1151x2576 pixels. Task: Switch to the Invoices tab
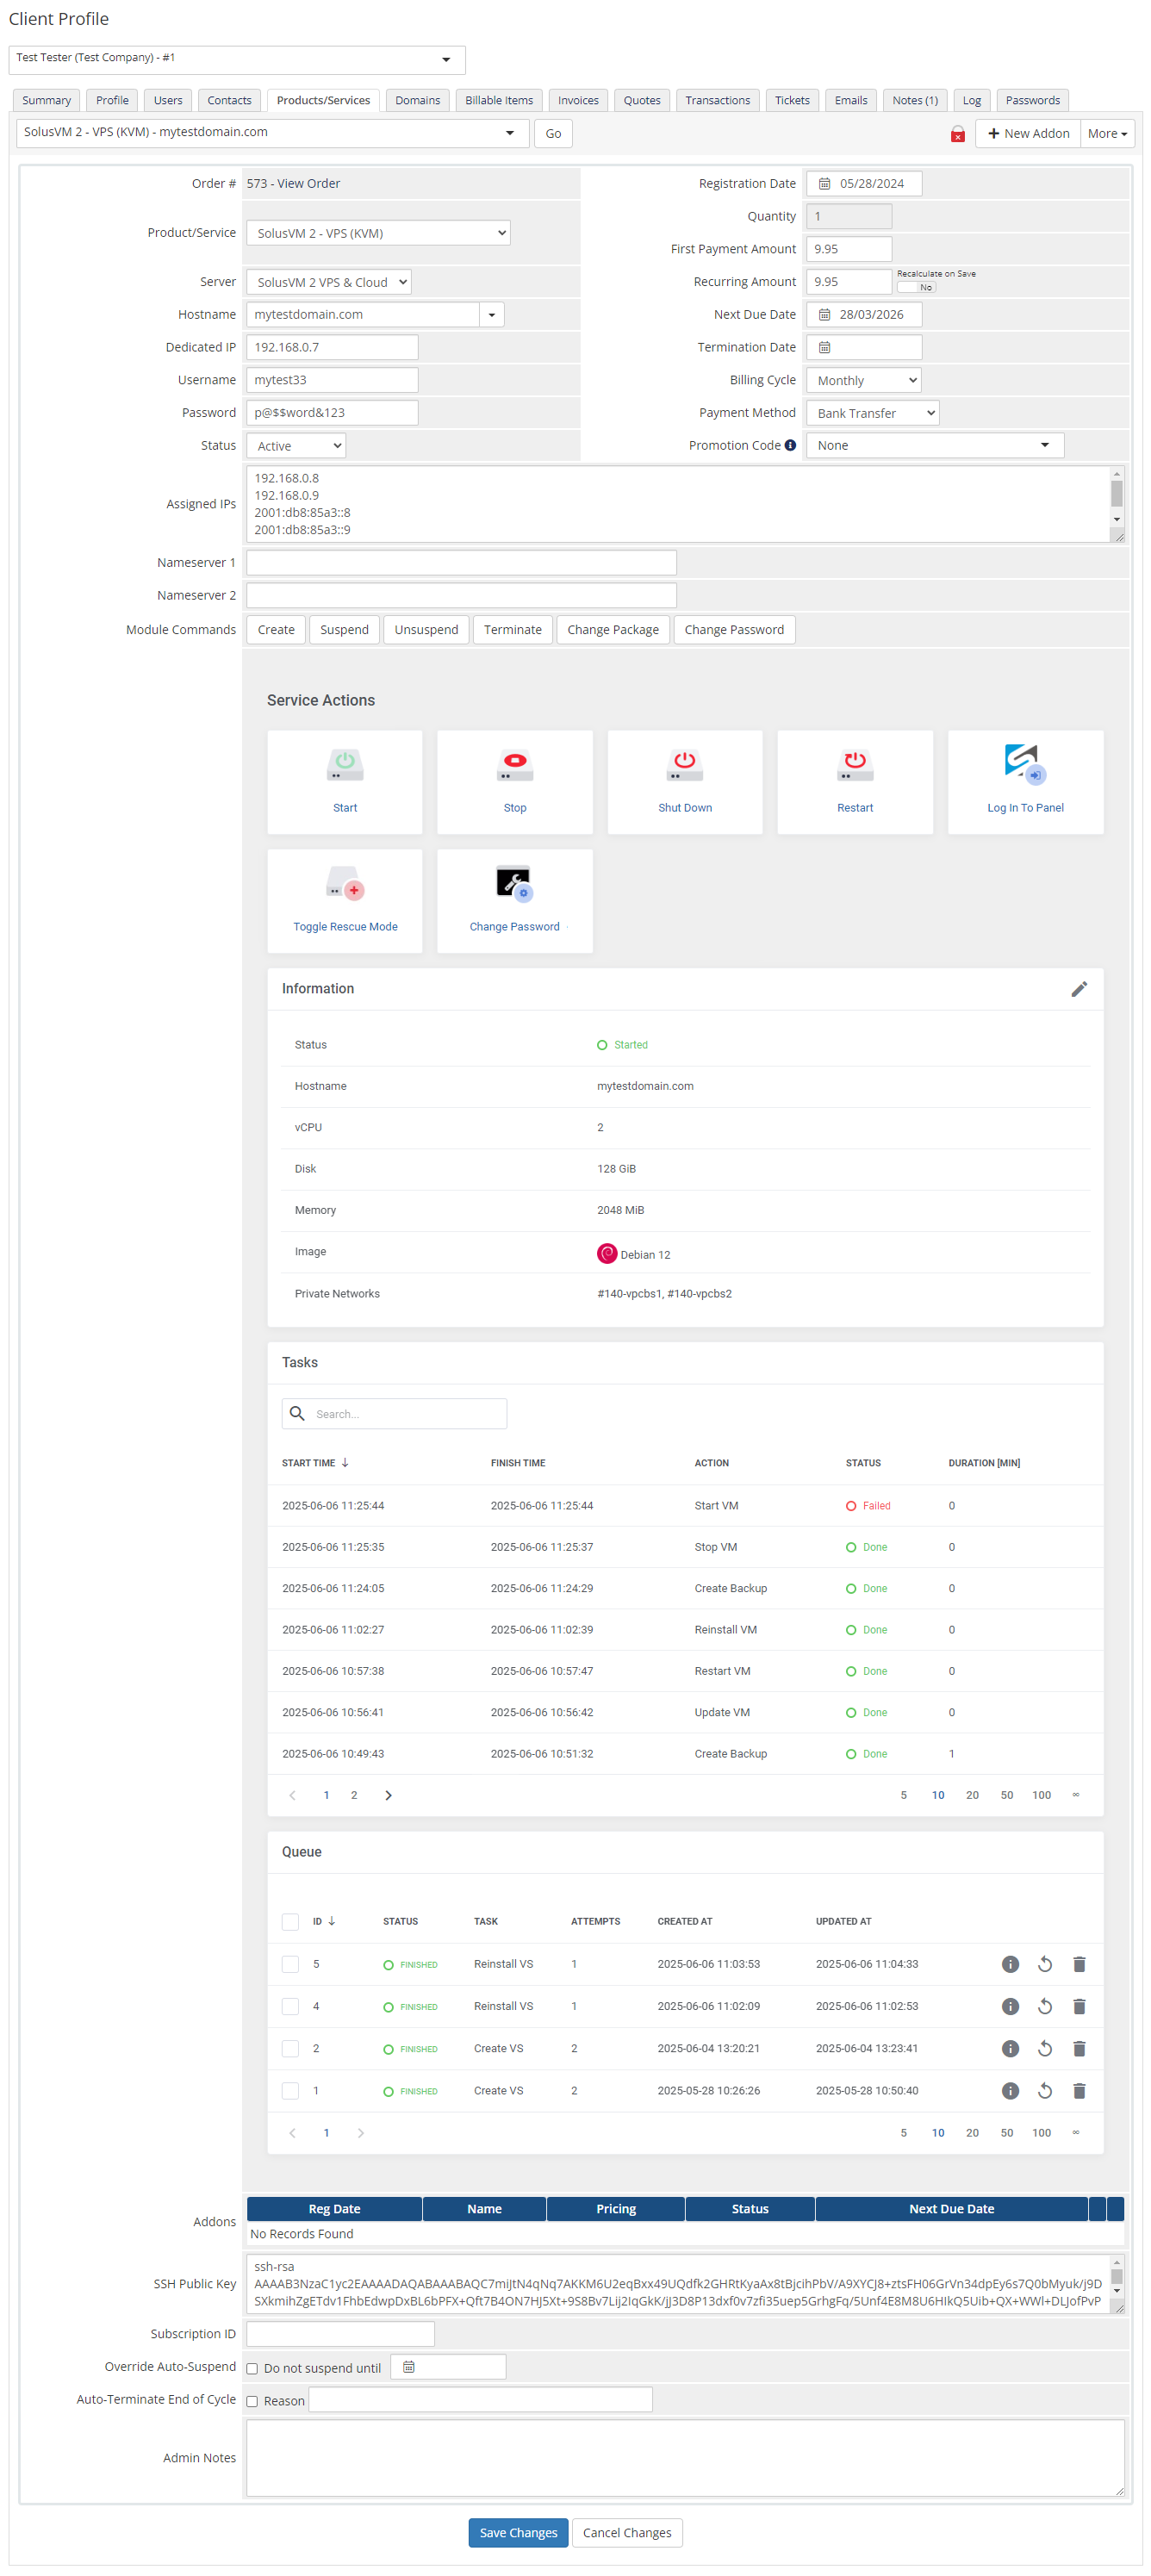click(x=578, y=100)
